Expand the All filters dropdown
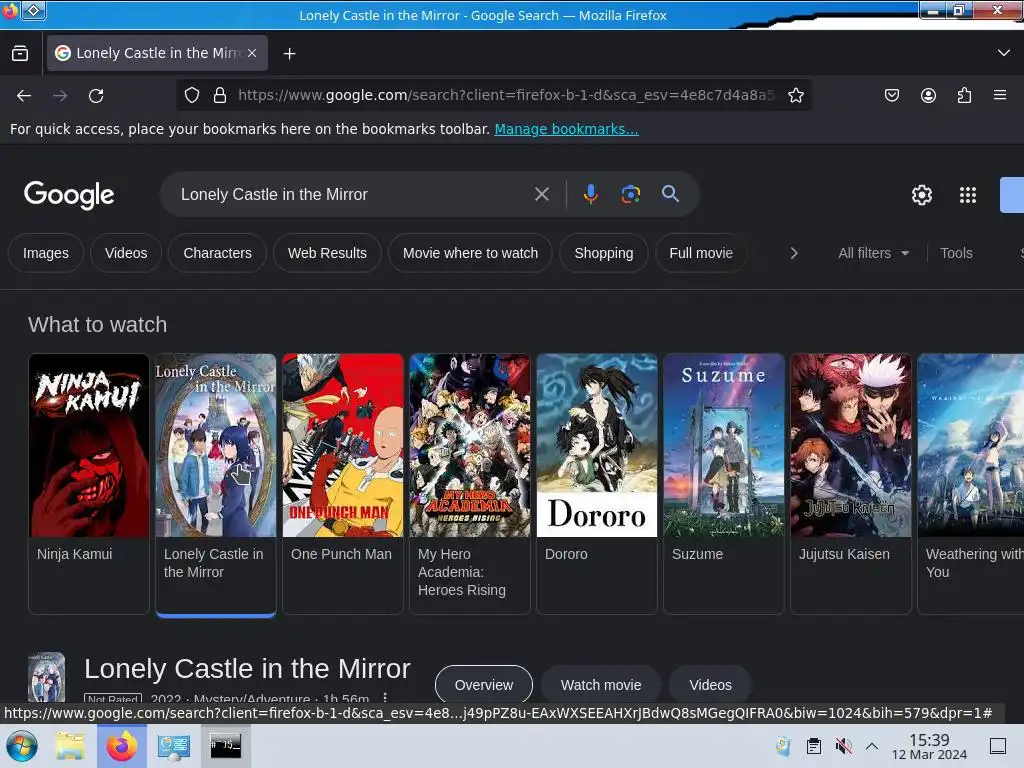This screenshot has height=768, width=1024. click(873, 253)
